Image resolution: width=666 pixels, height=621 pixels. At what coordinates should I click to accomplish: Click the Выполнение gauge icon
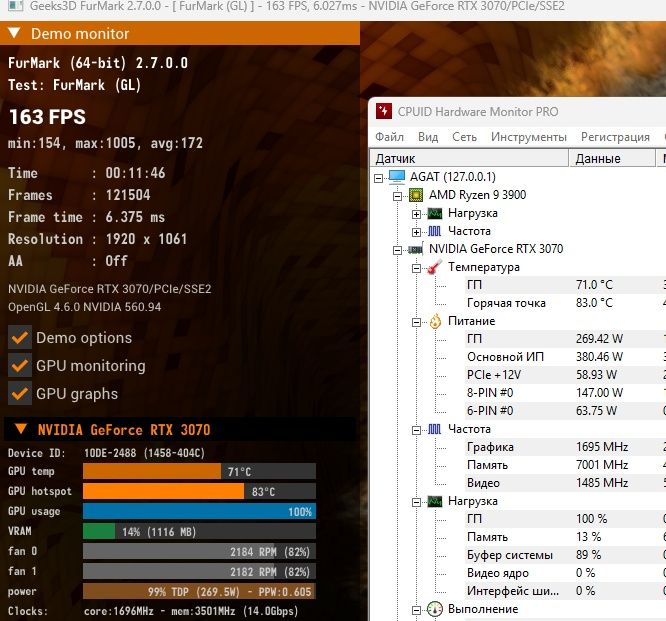click(x=435, y=610)
